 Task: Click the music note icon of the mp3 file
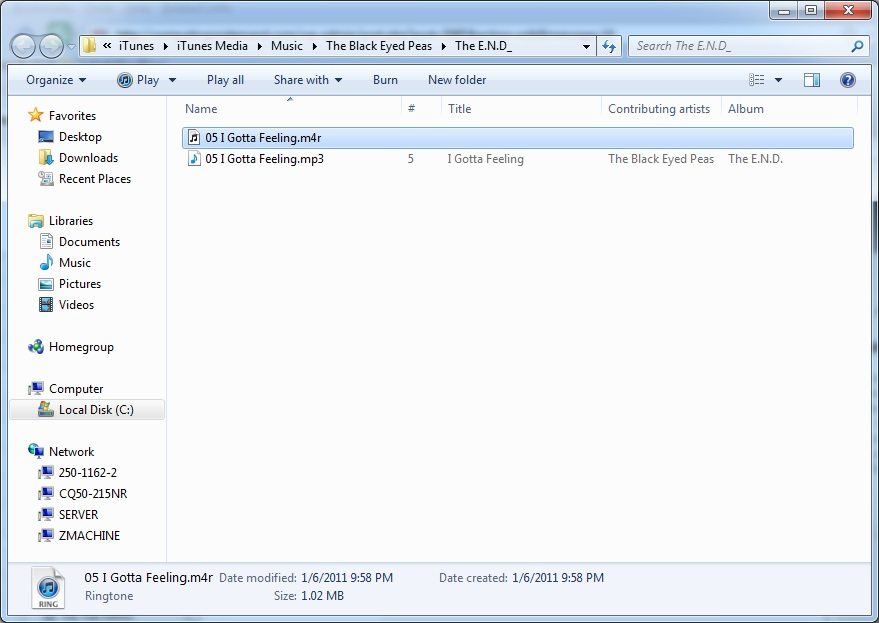[194, 159]
